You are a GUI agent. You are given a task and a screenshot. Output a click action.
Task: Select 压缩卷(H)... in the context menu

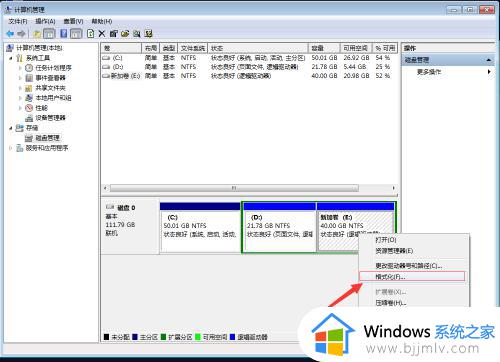tap(391, 303)
